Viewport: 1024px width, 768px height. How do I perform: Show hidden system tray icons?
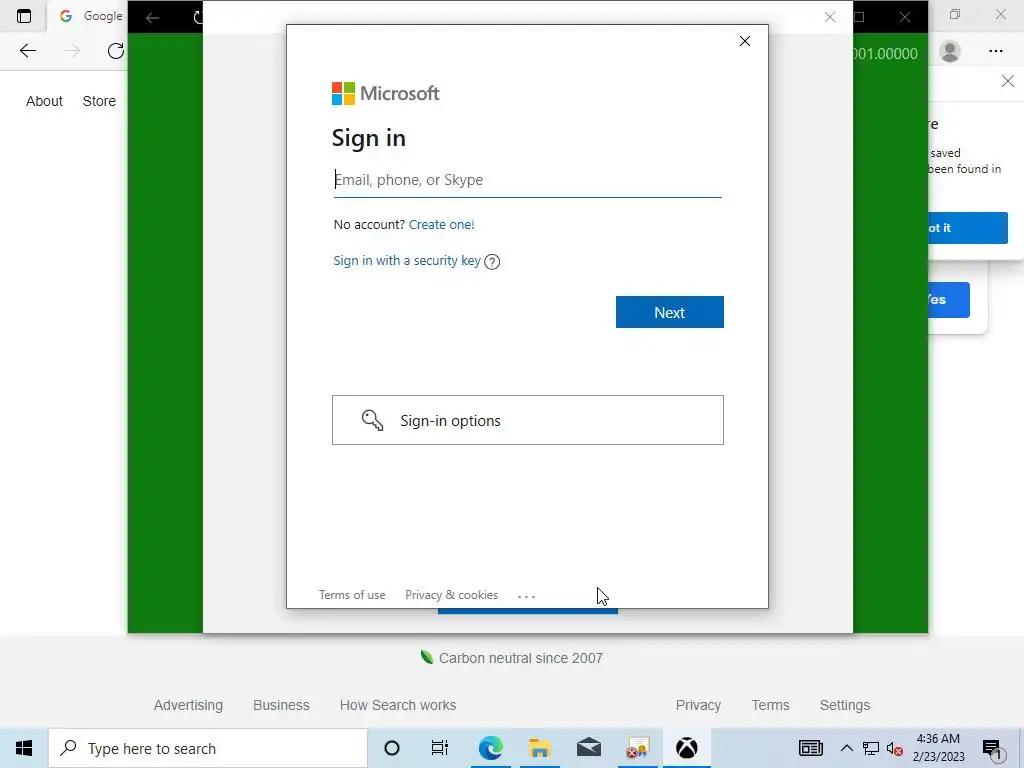coord(846,748)
